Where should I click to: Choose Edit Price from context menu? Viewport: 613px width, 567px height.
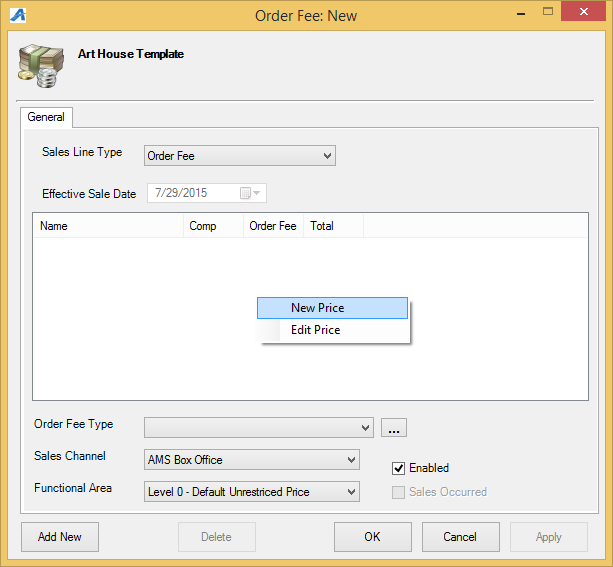[x=332, y=330]
